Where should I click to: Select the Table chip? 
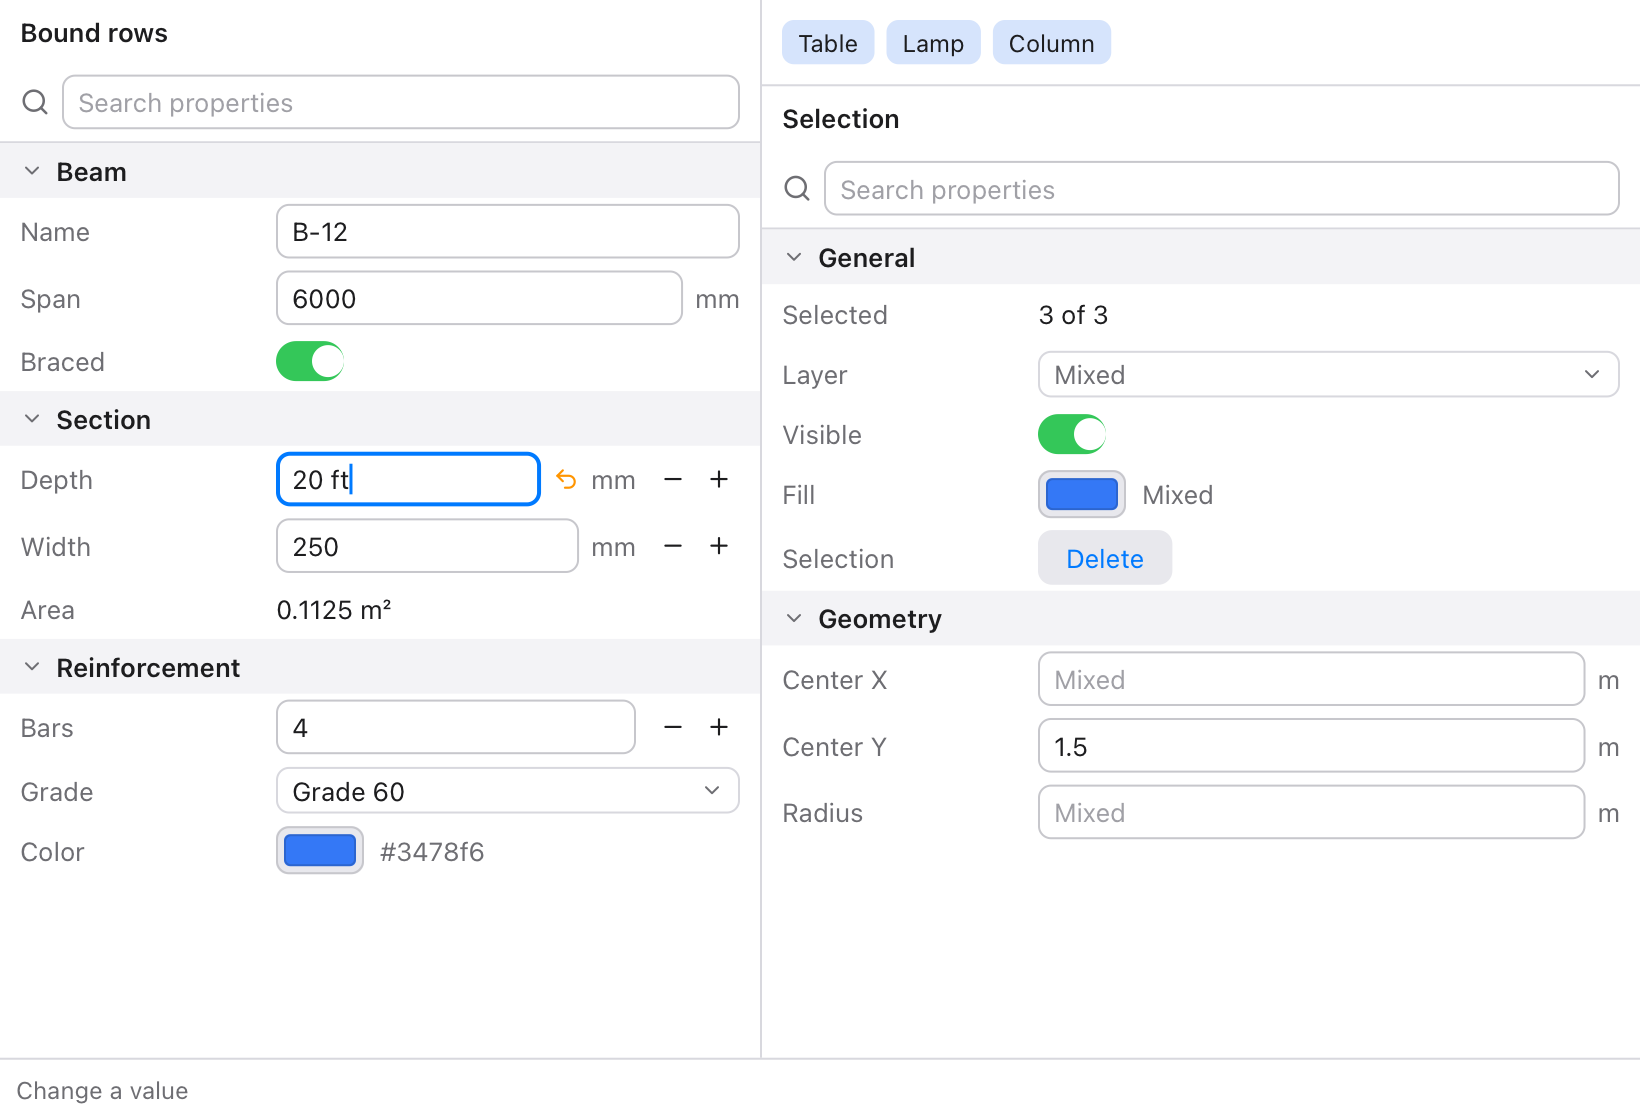click(828, 43)
